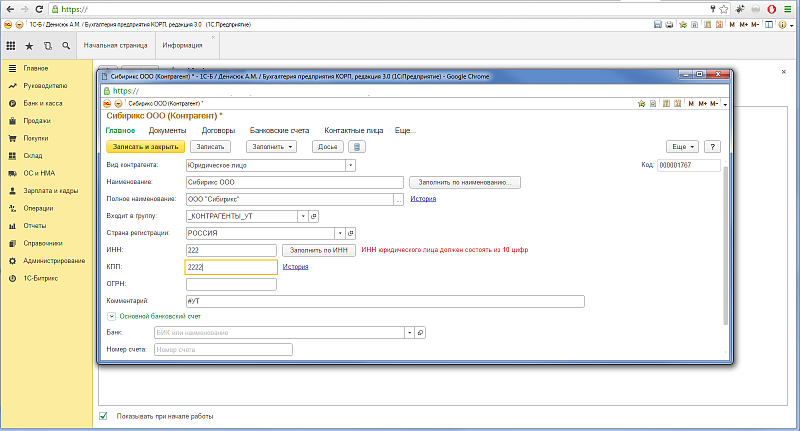The height and width of the screenshot is (431, 800).
Task: Open the Банк field item icon
Action: (x=420, y=333)
